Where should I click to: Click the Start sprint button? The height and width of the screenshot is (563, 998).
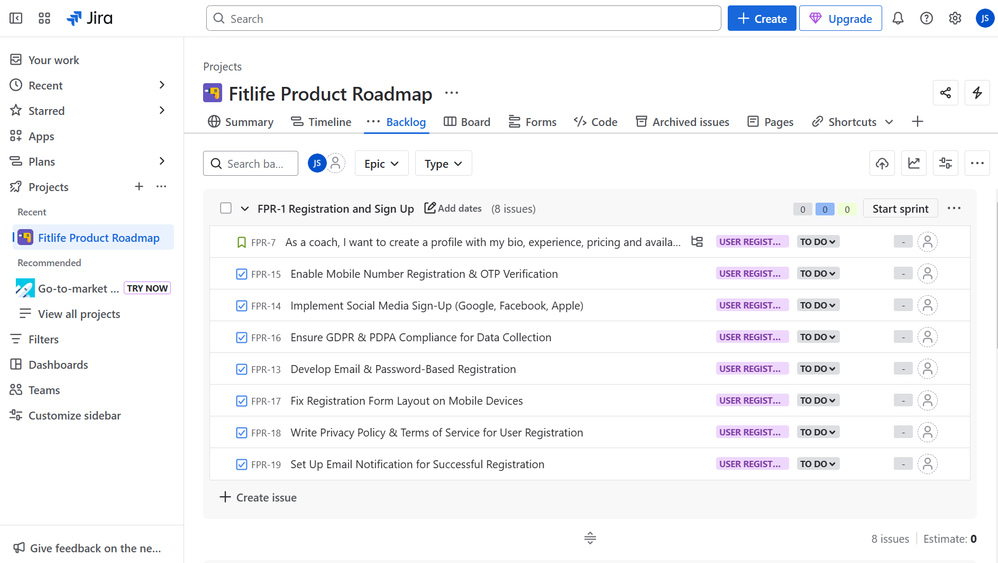click(900, 209)
